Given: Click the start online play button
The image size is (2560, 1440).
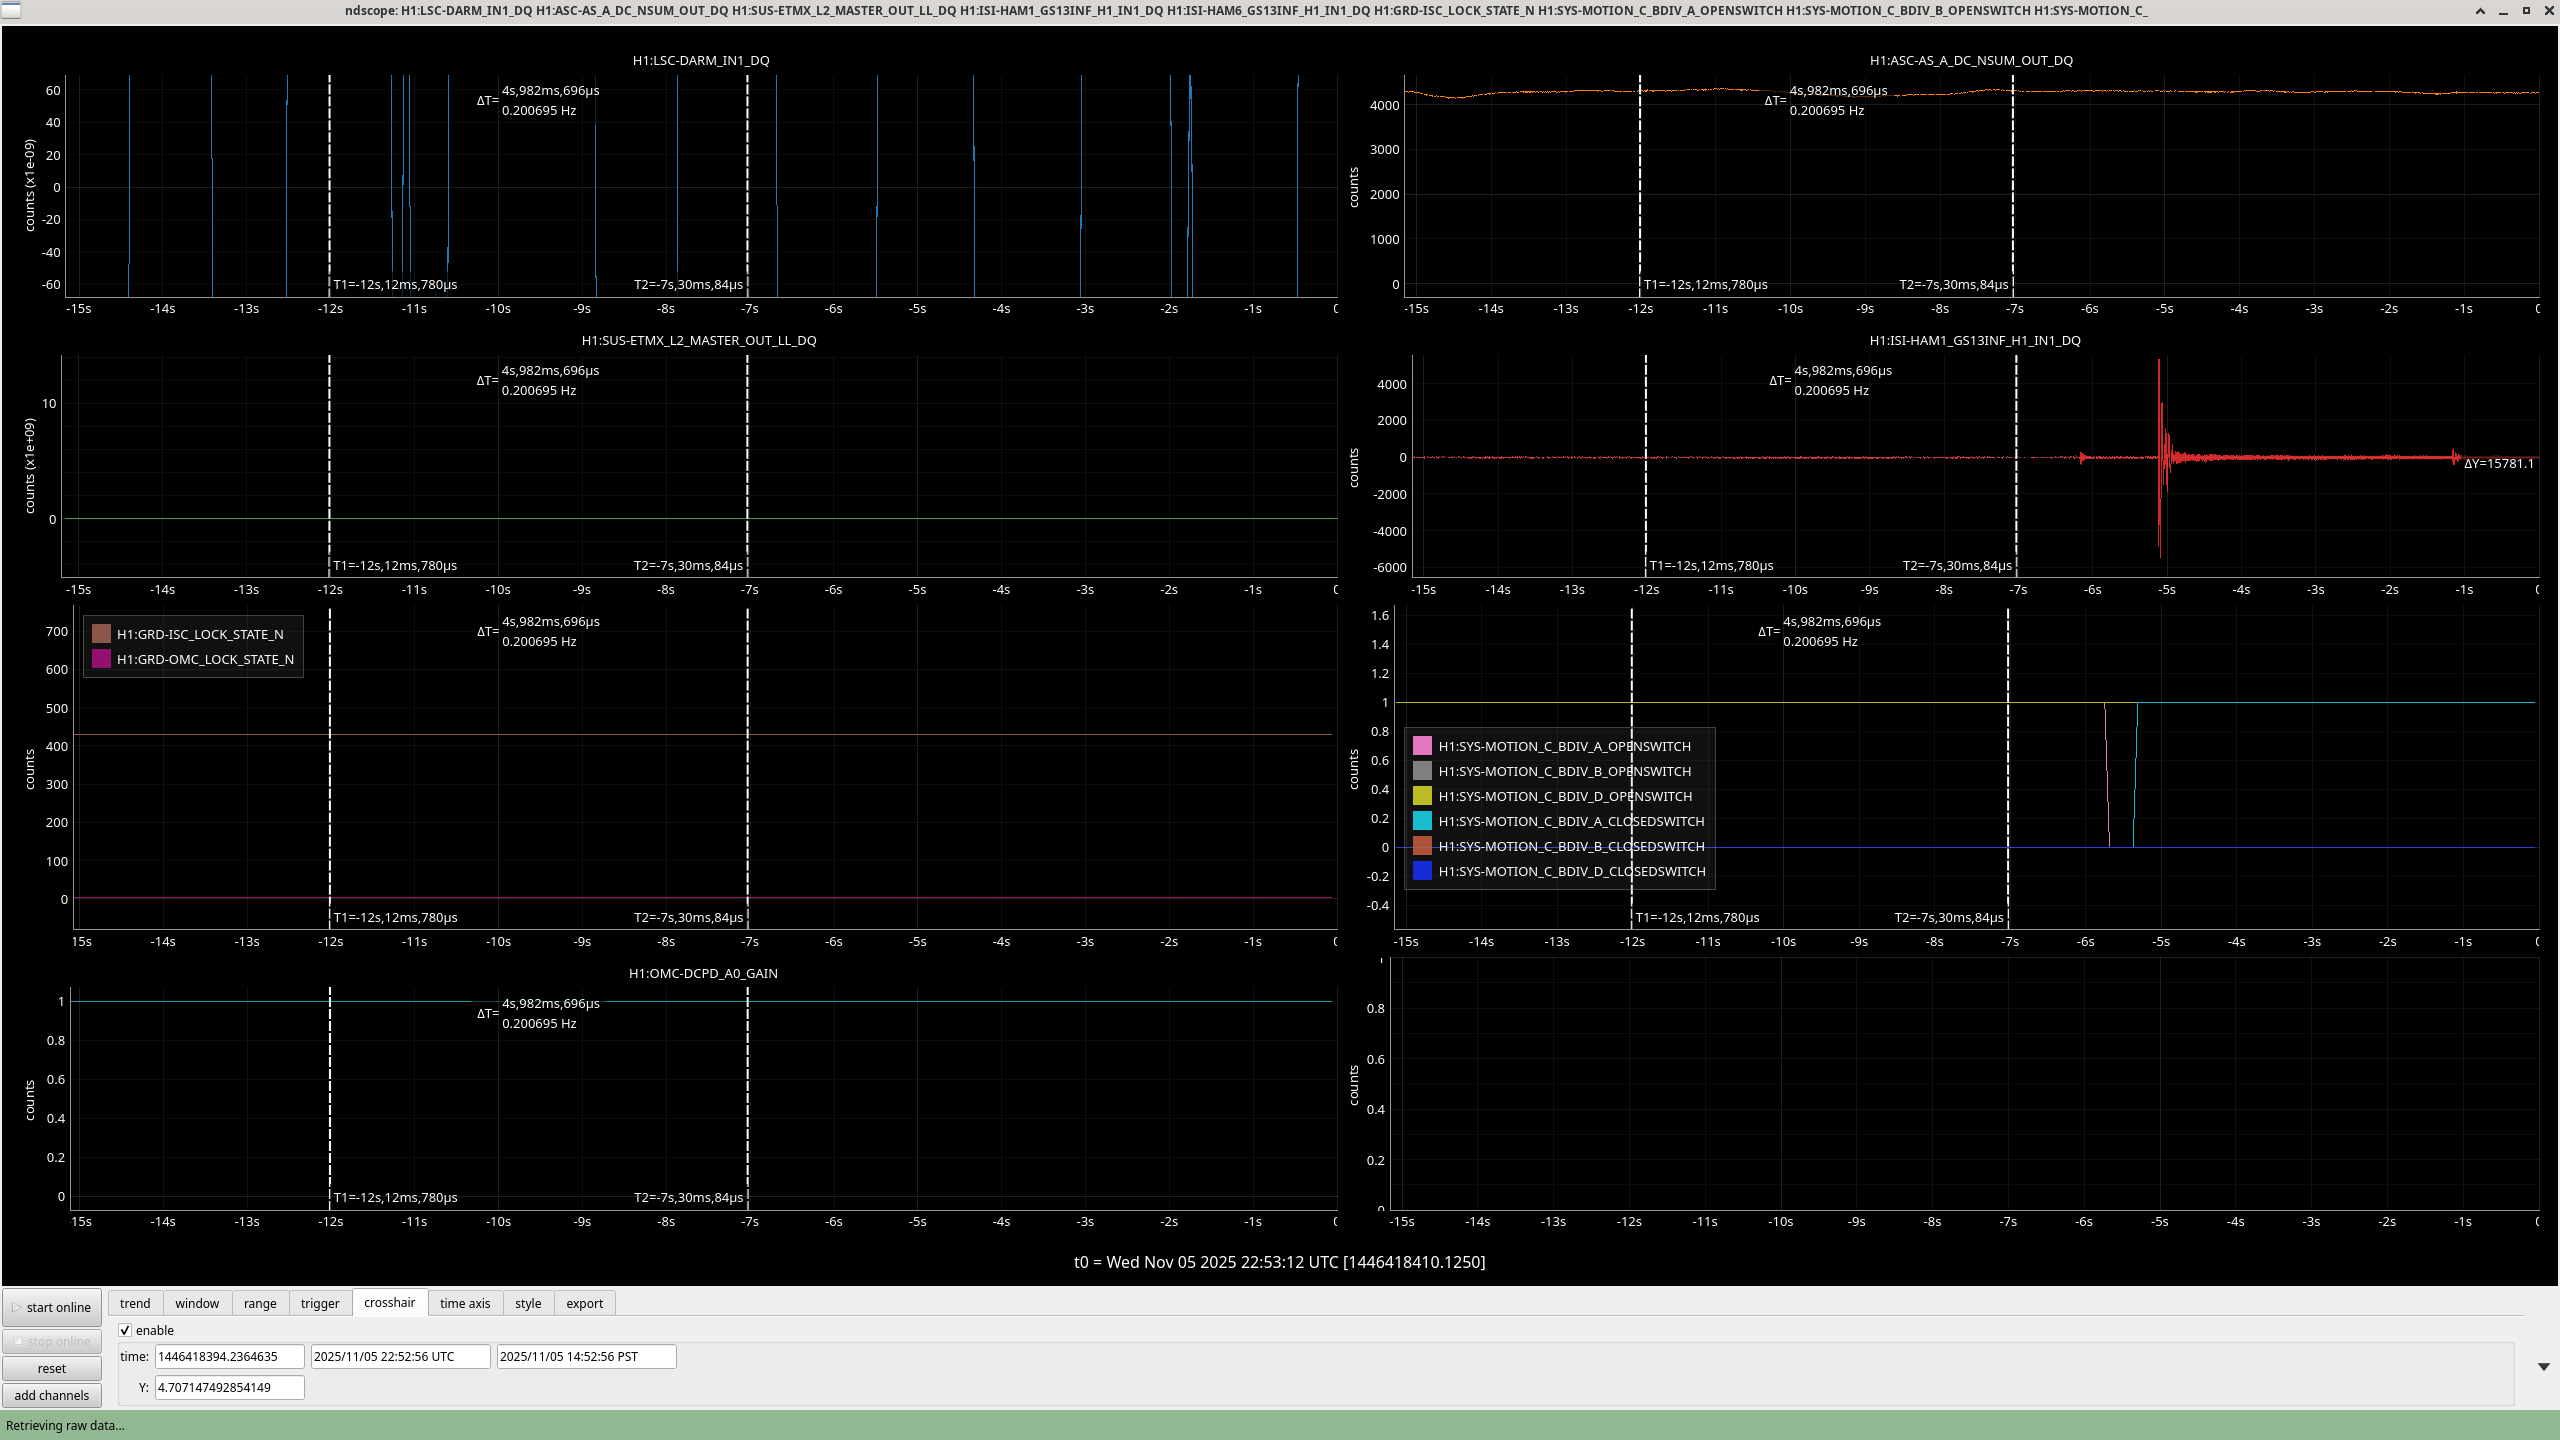Looking at the screenshot, I should (52, 1307).
